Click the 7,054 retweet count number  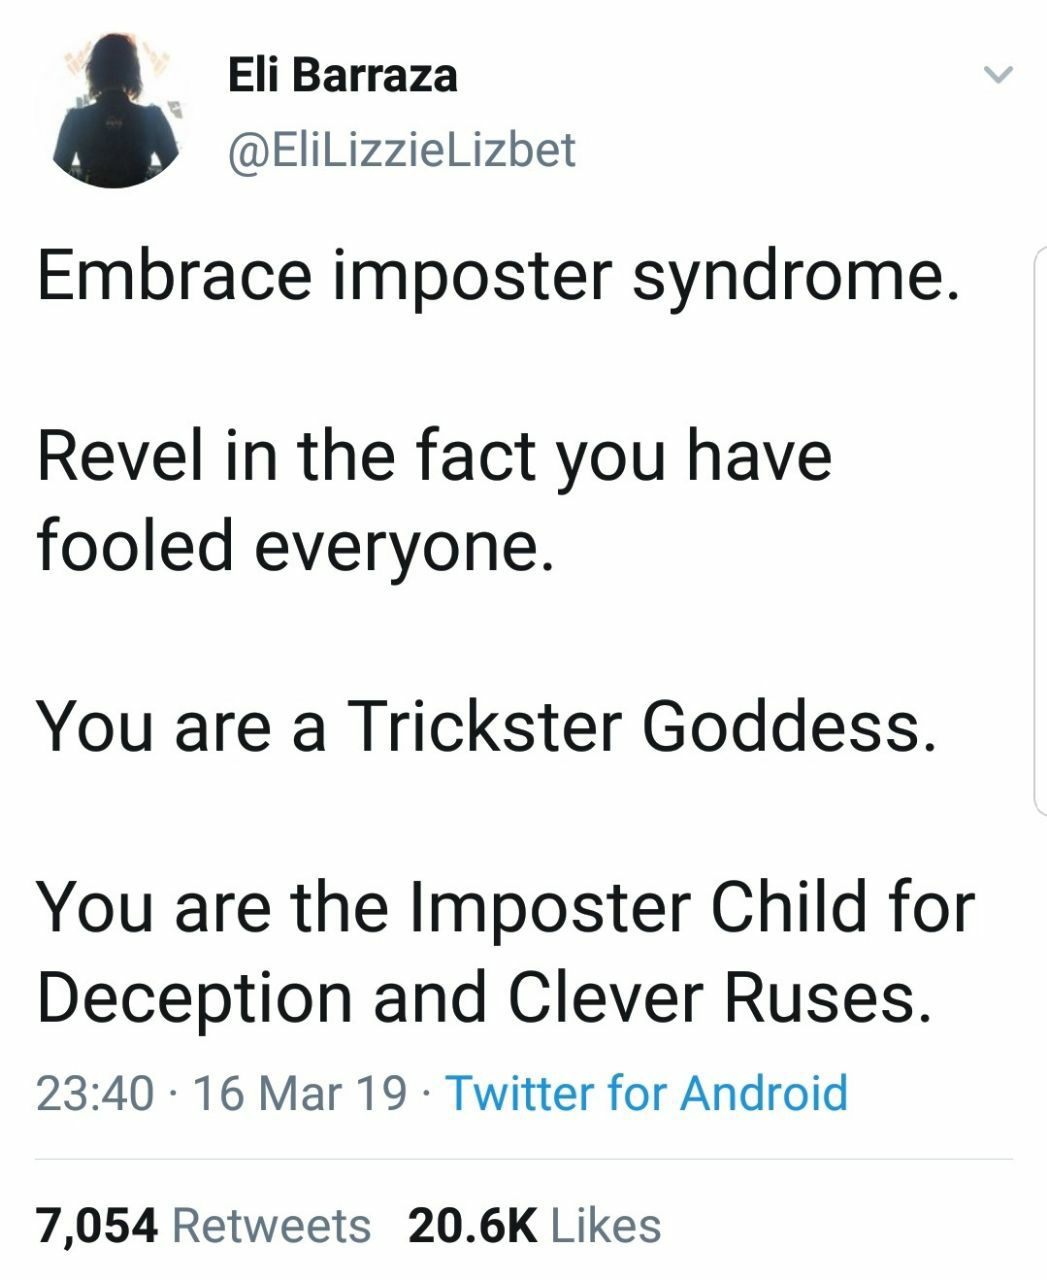click(x=97, y=1225)
